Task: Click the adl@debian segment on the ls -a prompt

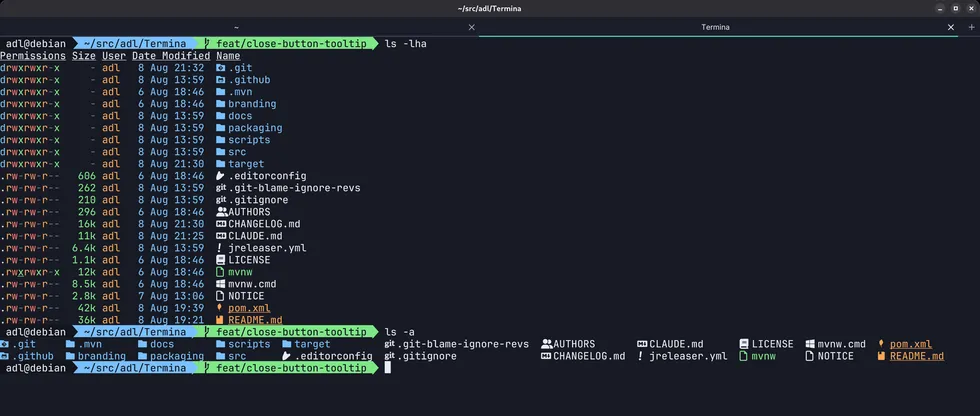Action: 36,332
